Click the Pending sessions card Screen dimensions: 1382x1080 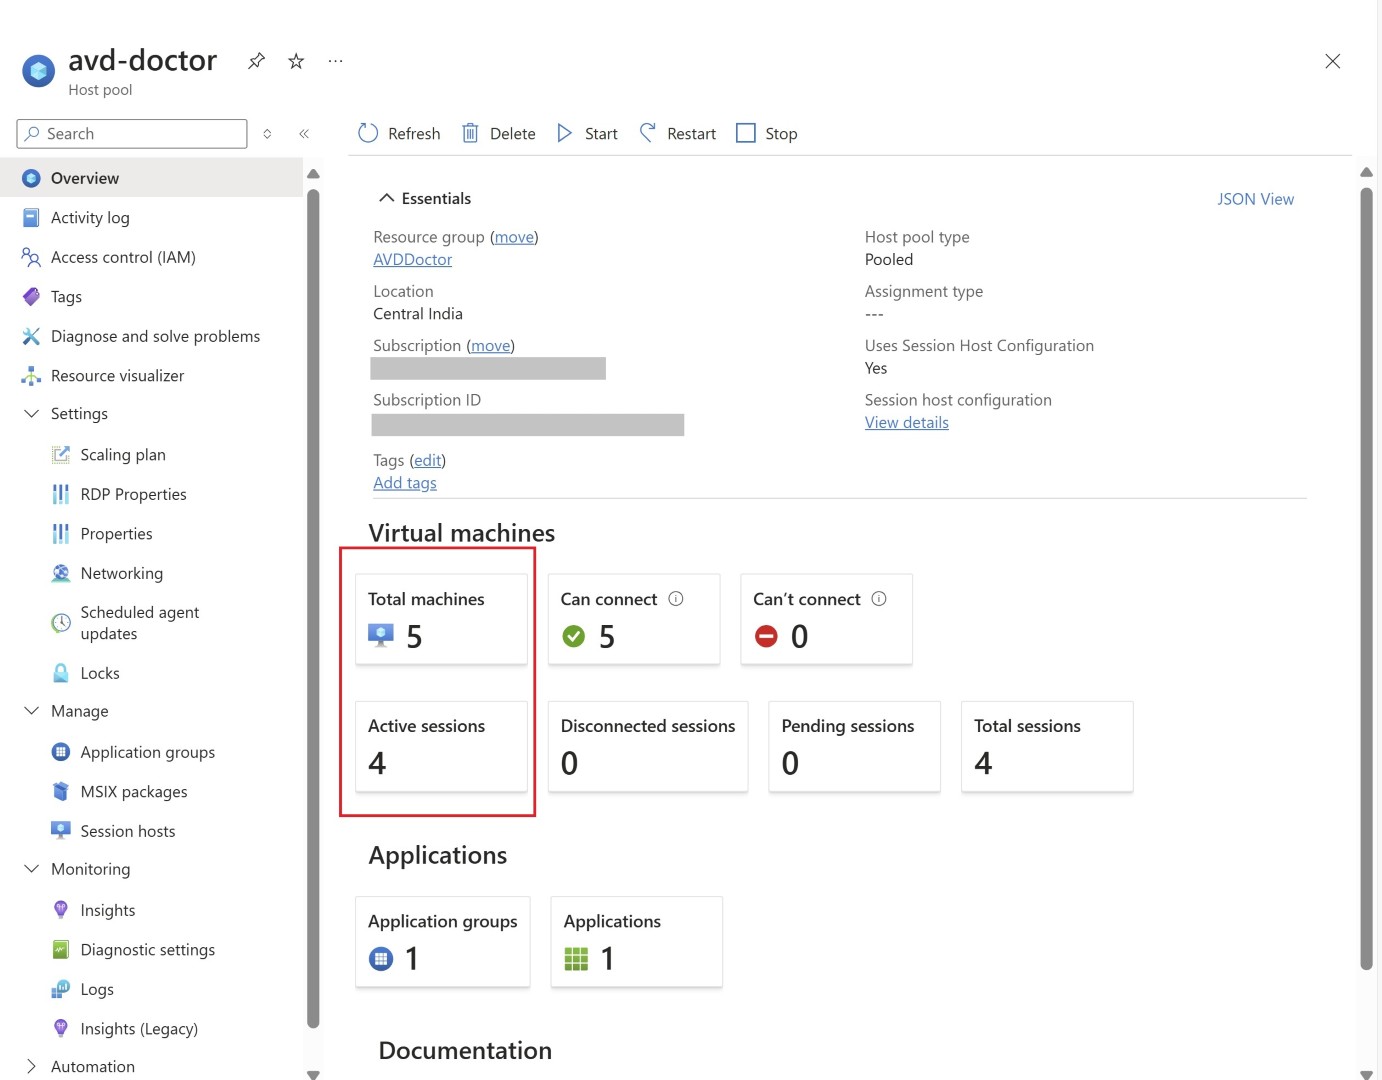coord(854,746)
